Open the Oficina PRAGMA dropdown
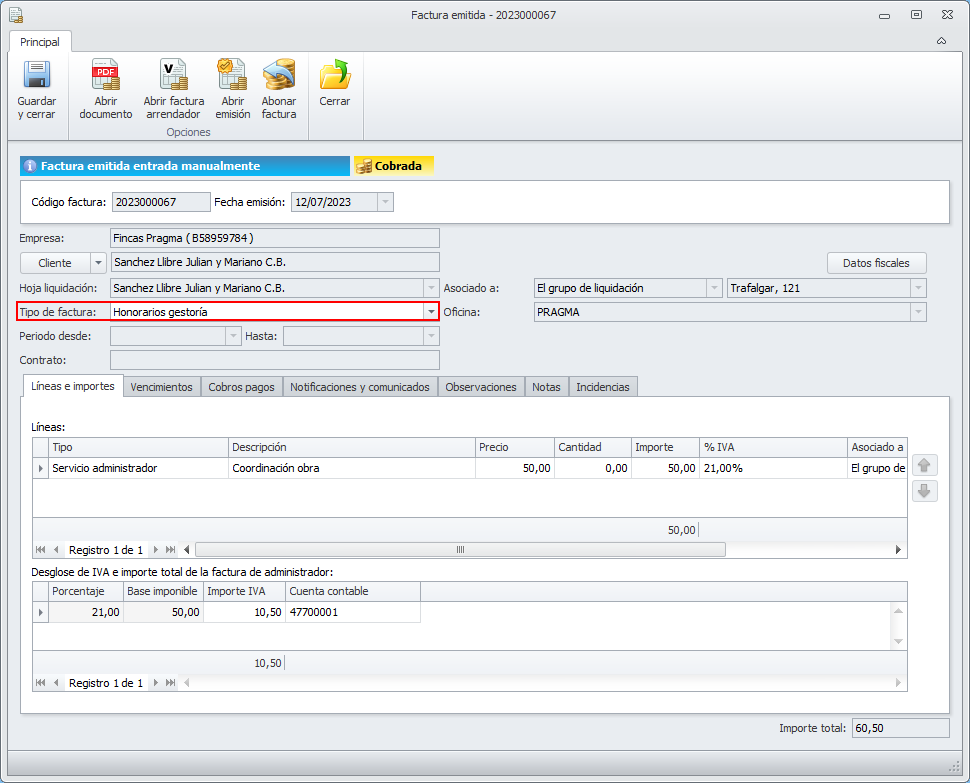Image resolution: width=970 pixels, height=783 pixels. pyautogui.click(x=917, y=312)
